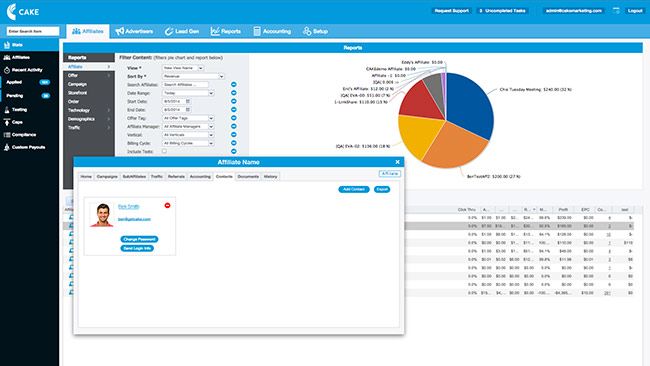Image resolution: width=650 pixels, height=366 pixels.
Task: Open the Billing Cycle dropdown
Action: (188, 143)
